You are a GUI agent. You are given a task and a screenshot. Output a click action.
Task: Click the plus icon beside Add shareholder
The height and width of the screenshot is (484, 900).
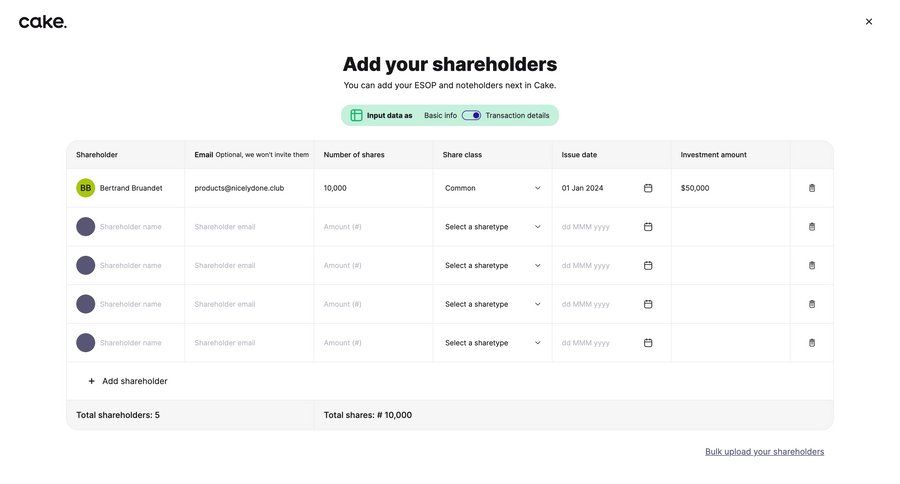click(x=92, y=381)
